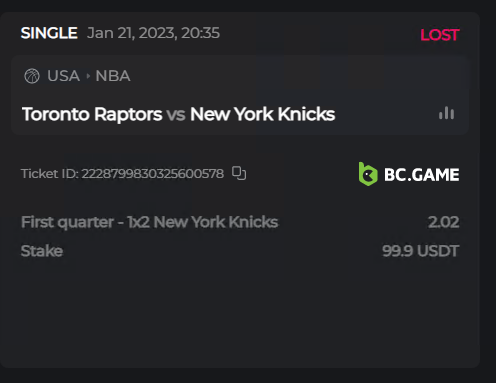Image resolution: width=496 pixels, height=383 pixels.
Task: Click the 99.9 USDT stake amount
Action: point(421,251)
